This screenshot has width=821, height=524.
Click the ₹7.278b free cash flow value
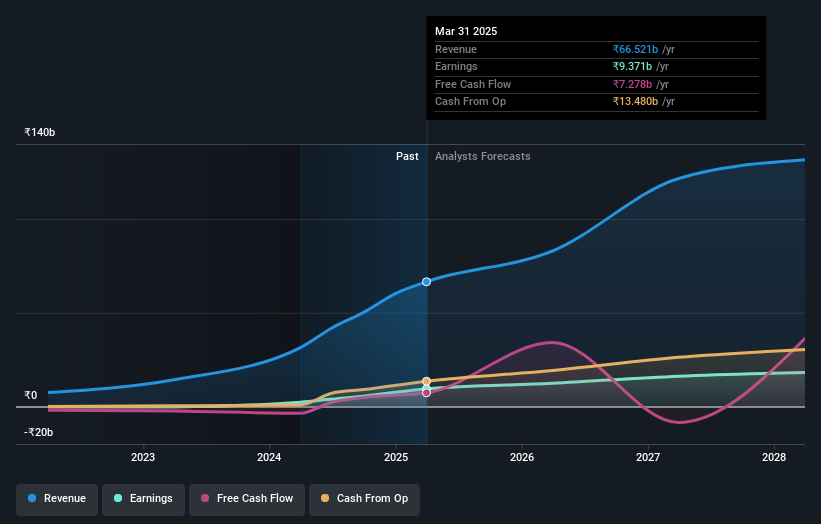(x=632, y=84)
